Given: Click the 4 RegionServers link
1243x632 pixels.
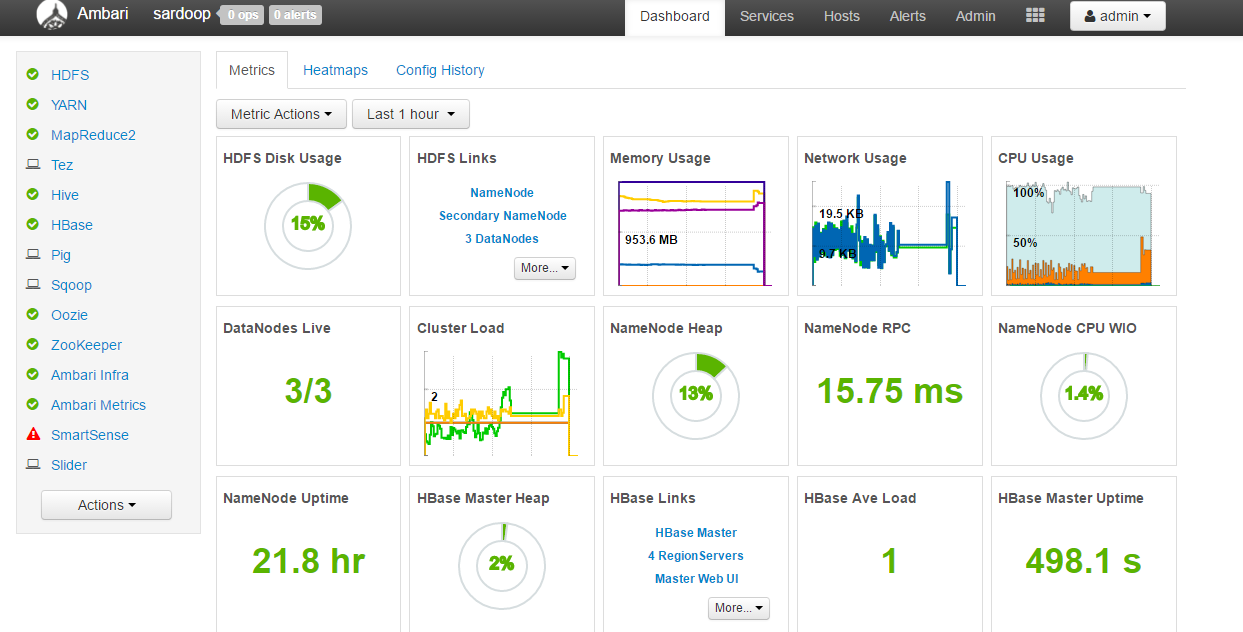Looking at the screenshot, I should (x=695, y=556).
